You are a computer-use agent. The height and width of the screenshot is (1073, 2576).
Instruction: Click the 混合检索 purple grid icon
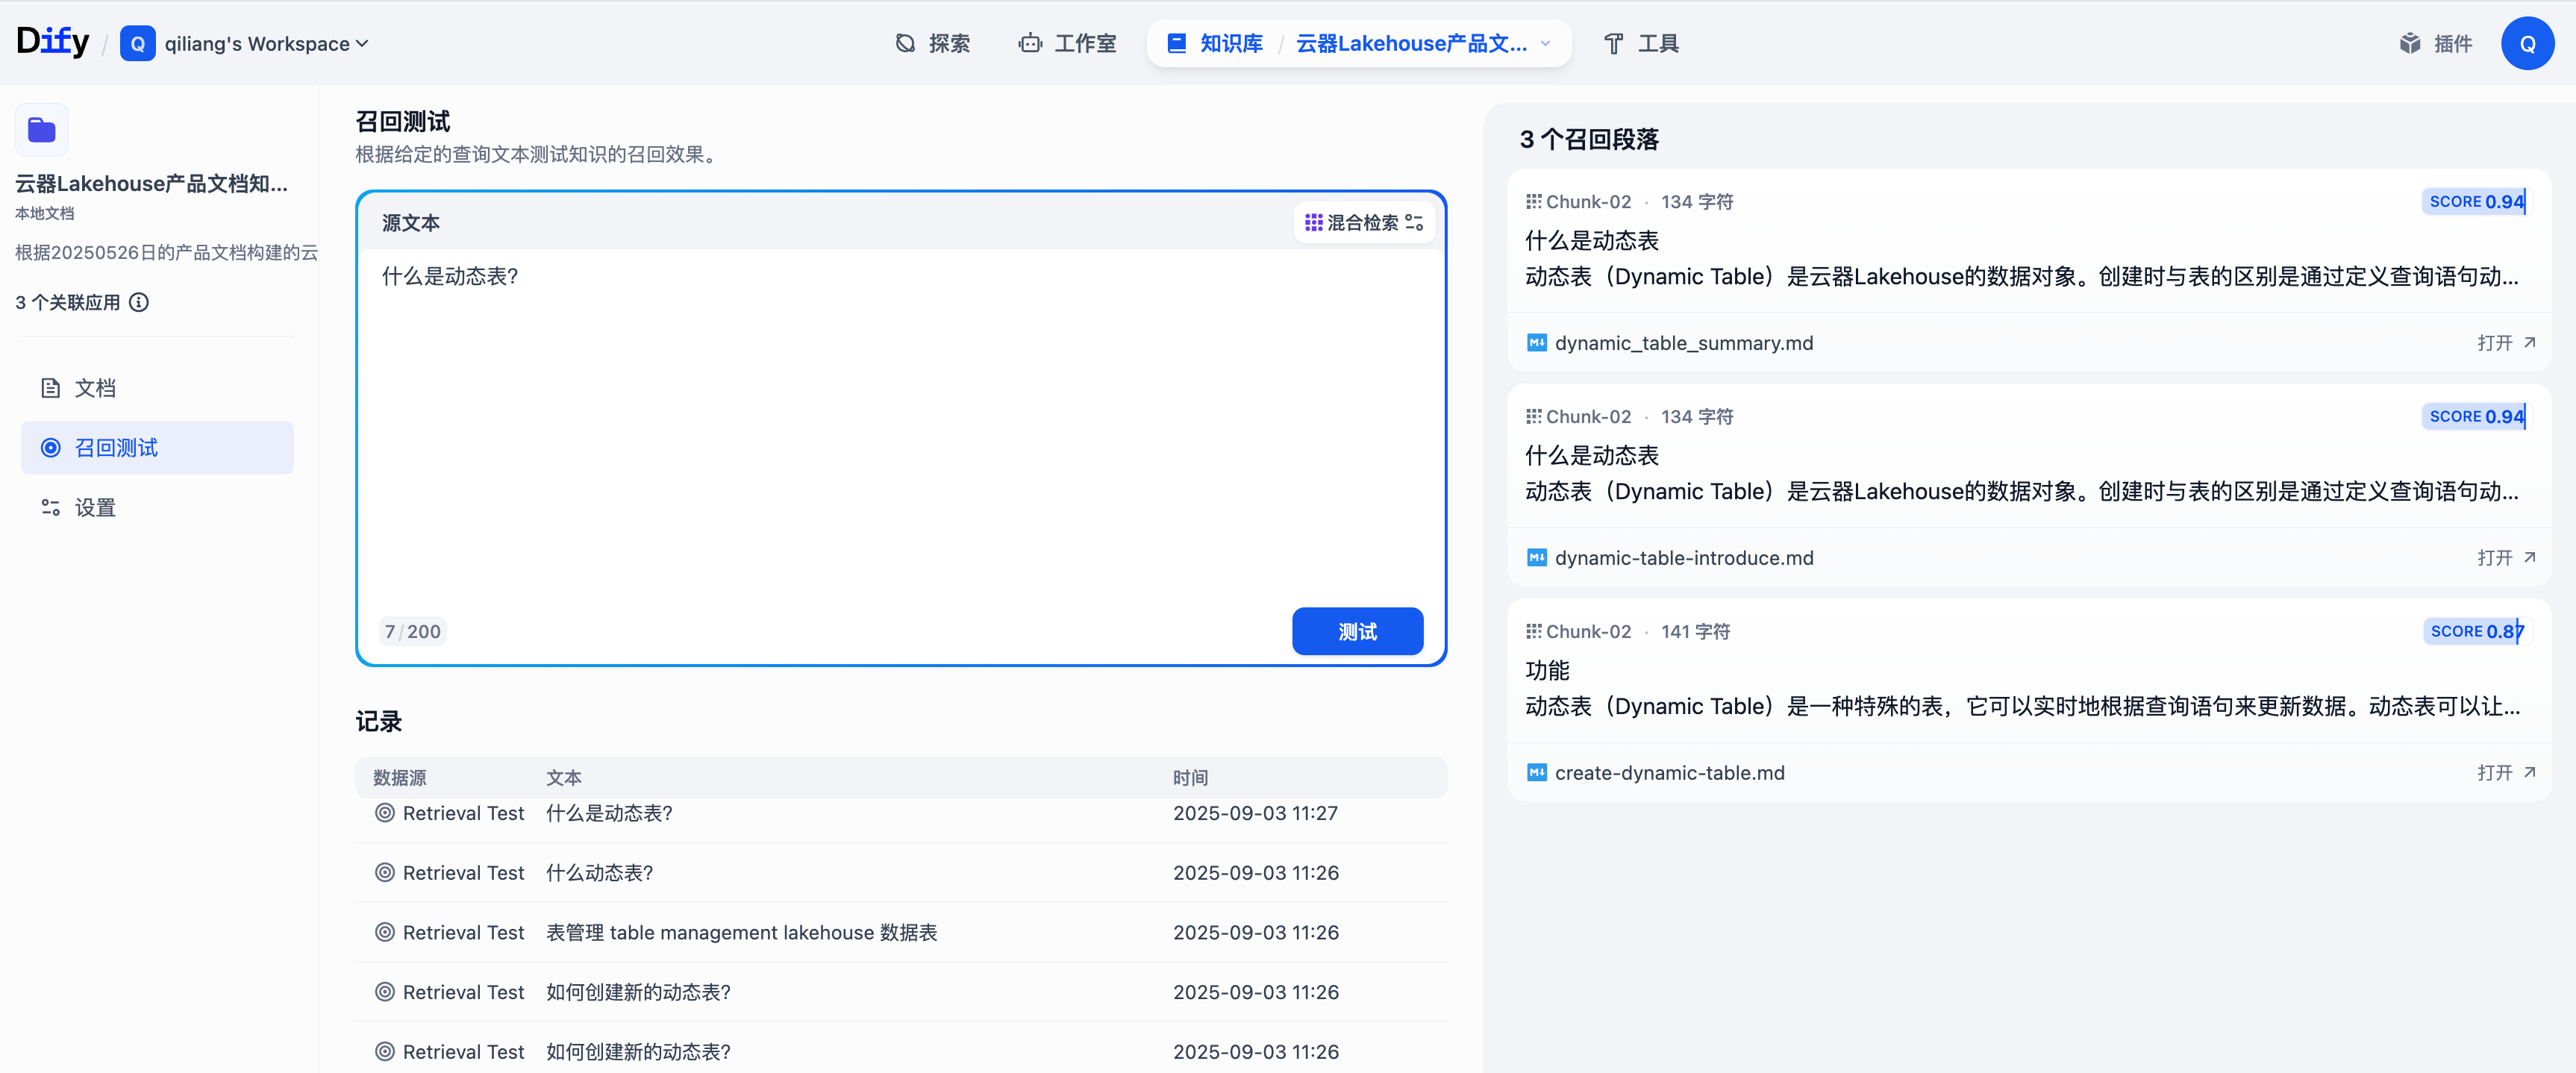pyautogui.click(x=1314, y=223)
